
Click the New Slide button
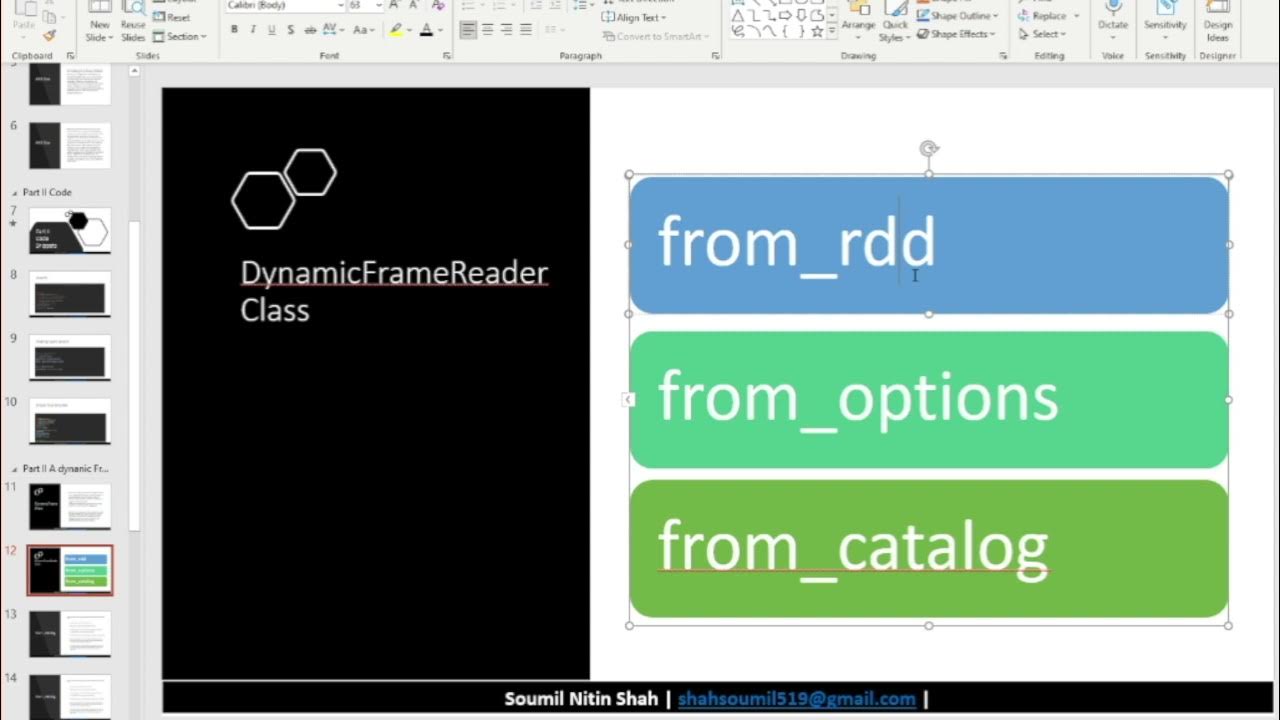[x=99, y=22]
